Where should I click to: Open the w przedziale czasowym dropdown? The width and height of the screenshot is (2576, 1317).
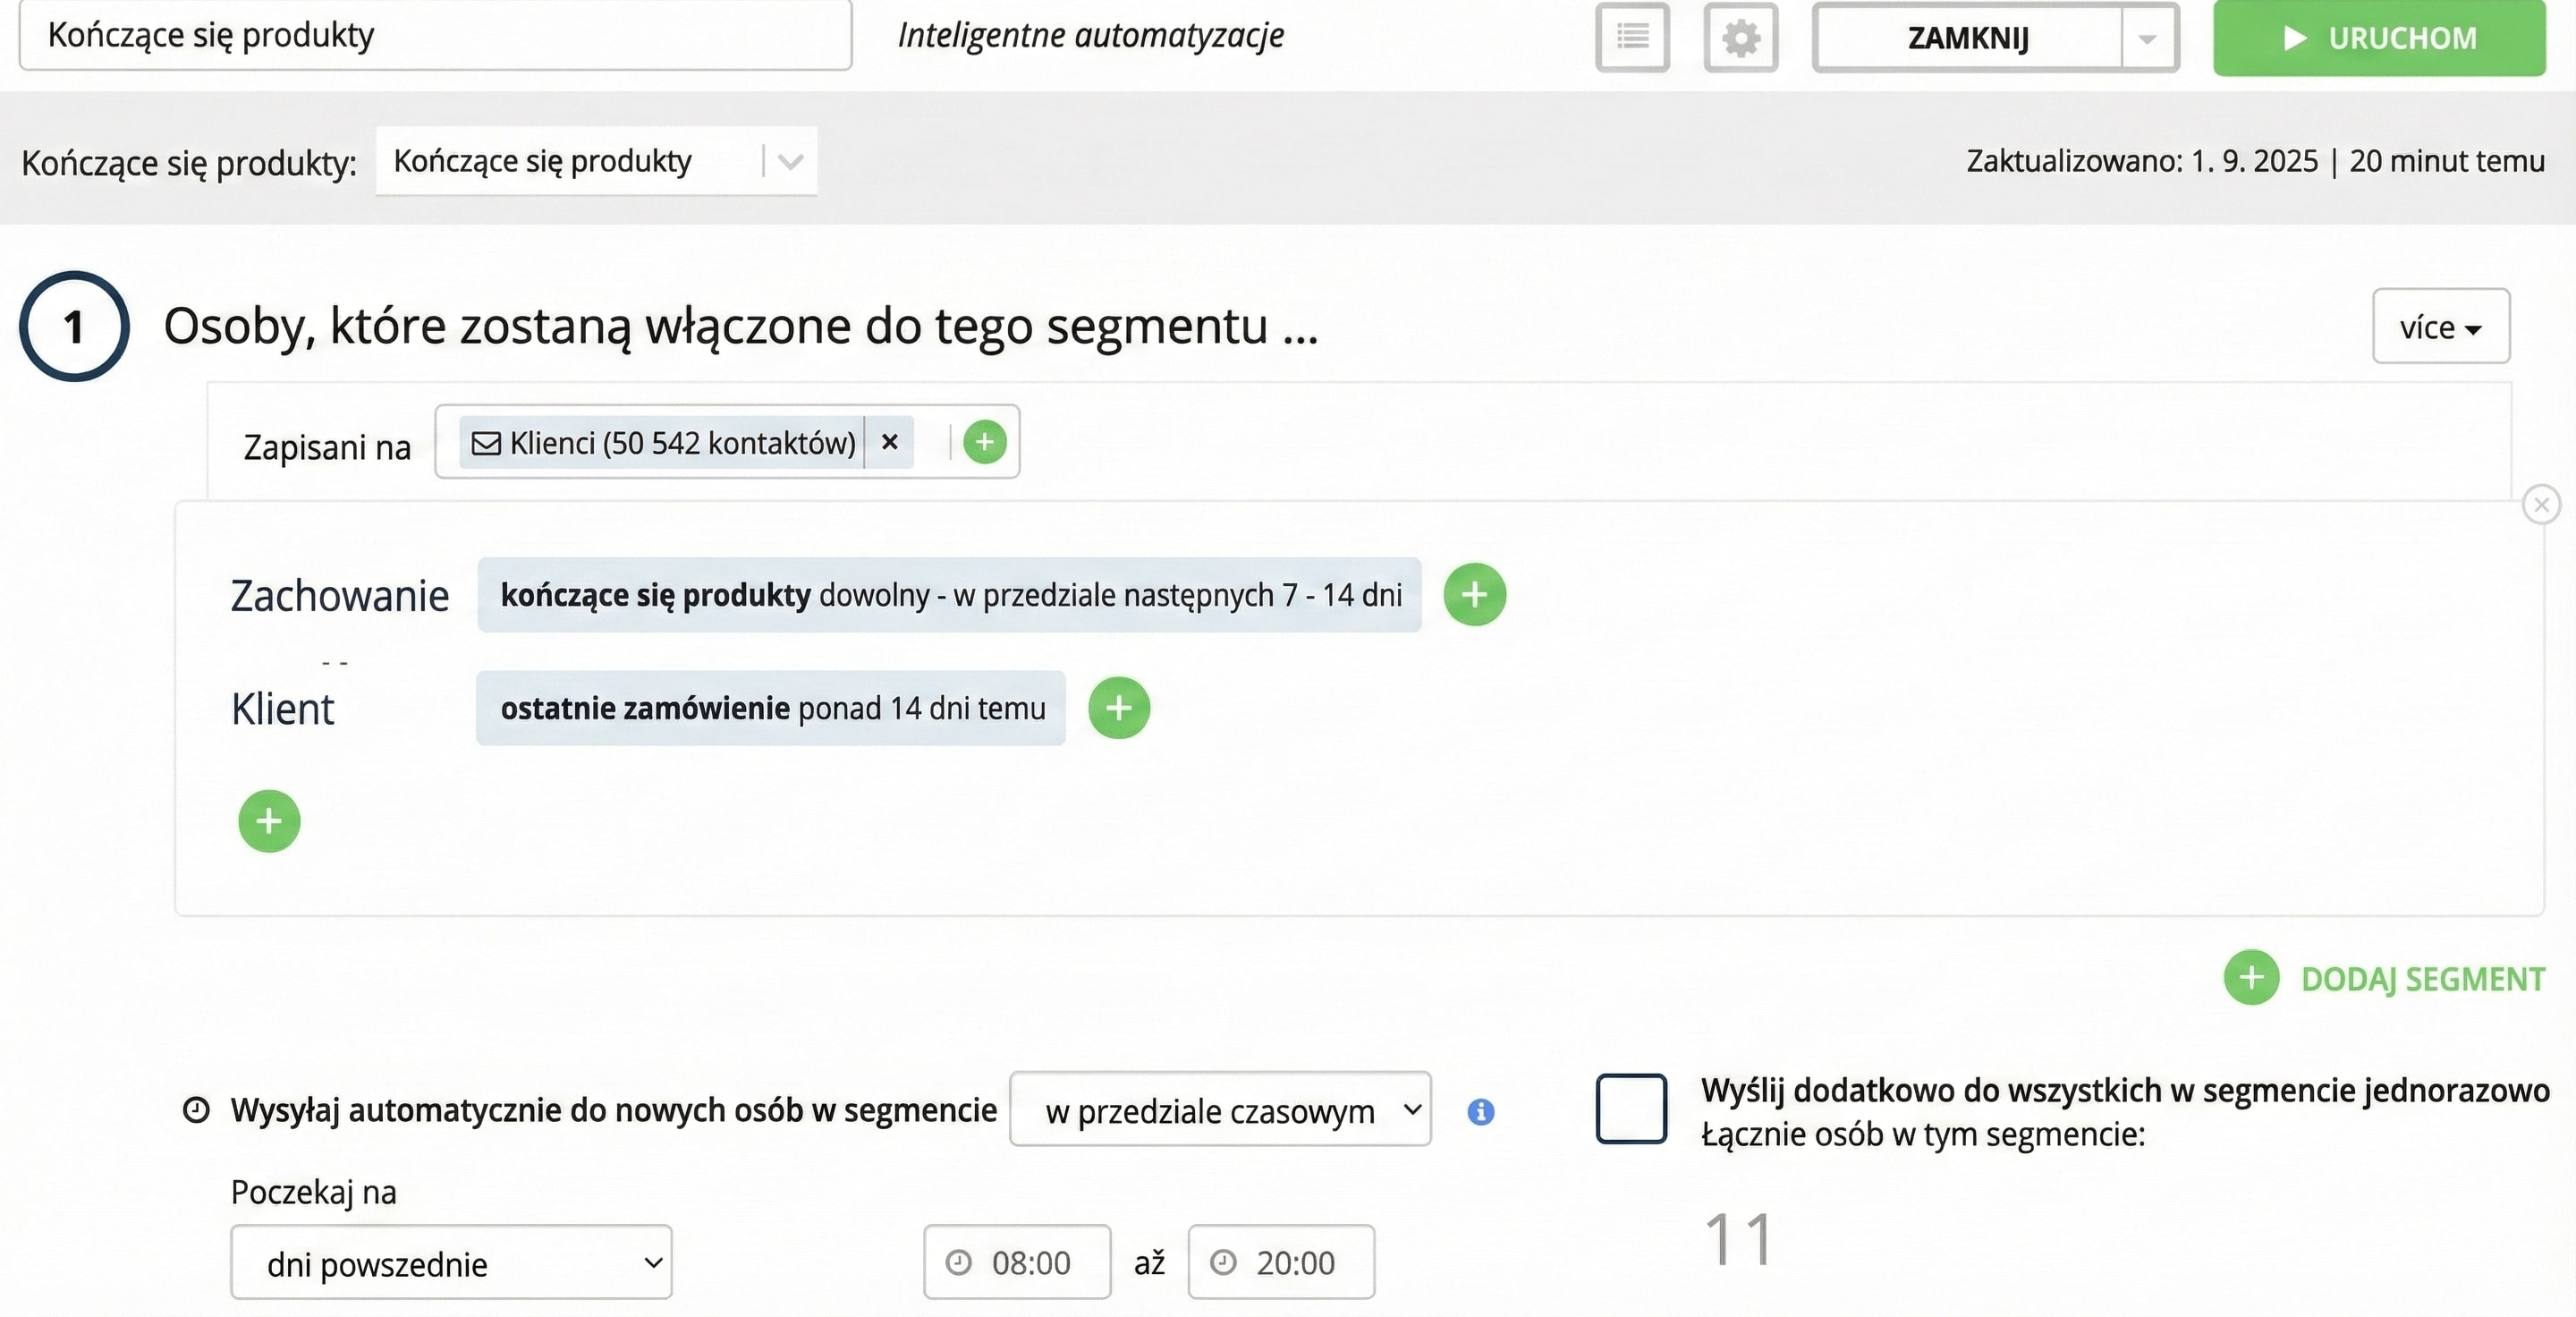(x=1220, y=1110)
